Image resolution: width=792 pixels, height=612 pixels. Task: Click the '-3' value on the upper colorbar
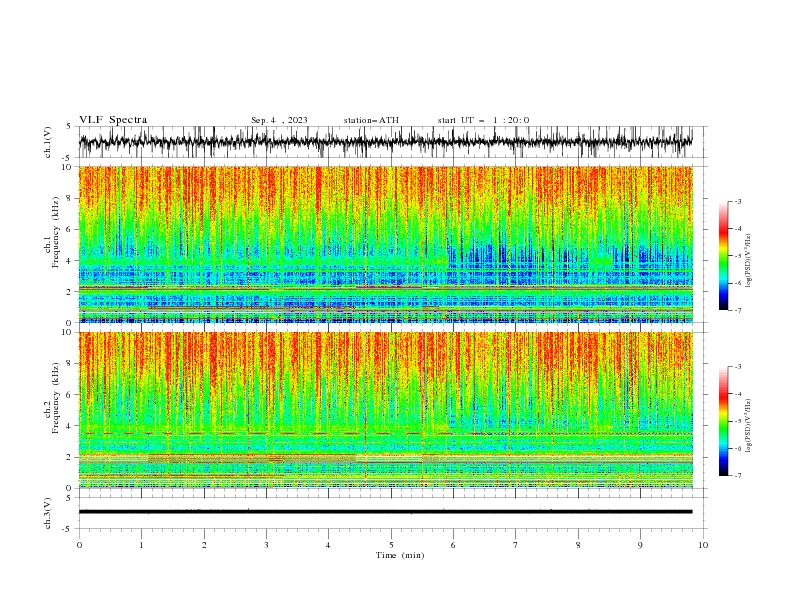coord(738,201)
